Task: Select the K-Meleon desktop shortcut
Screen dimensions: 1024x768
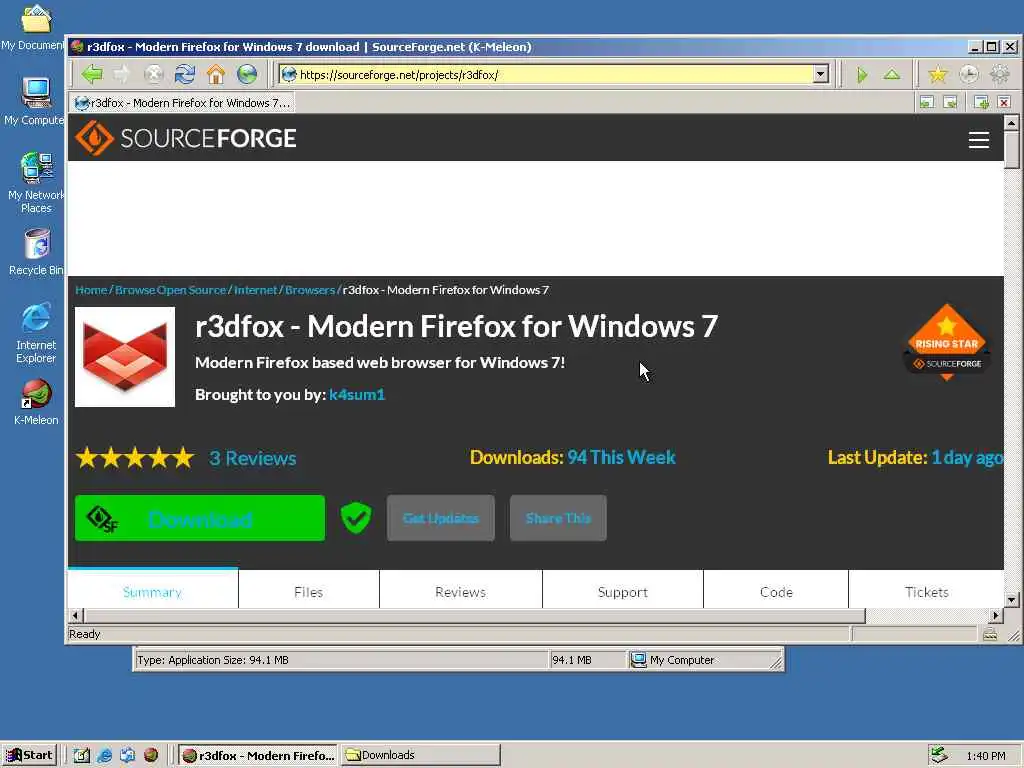Action: tap(36, 402)
